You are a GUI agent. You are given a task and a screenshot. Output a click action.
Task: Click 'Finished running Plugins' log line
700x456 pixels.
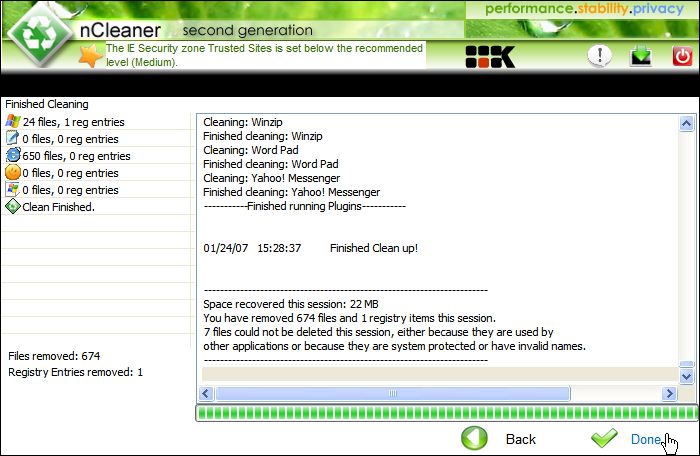(304, 206)
